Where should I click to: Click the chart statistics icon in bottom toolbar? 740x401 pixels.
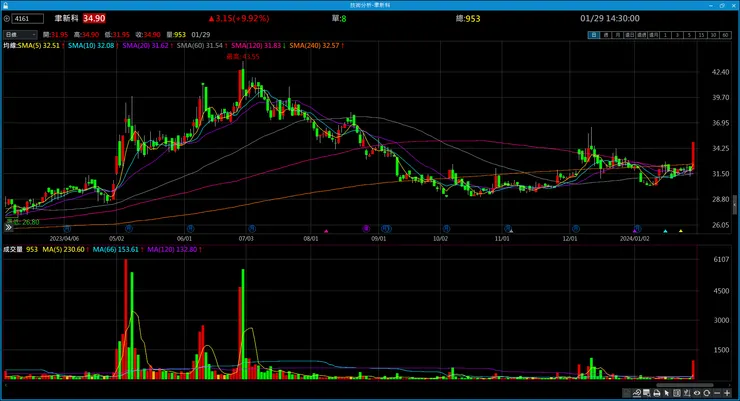tap(626, 393)
